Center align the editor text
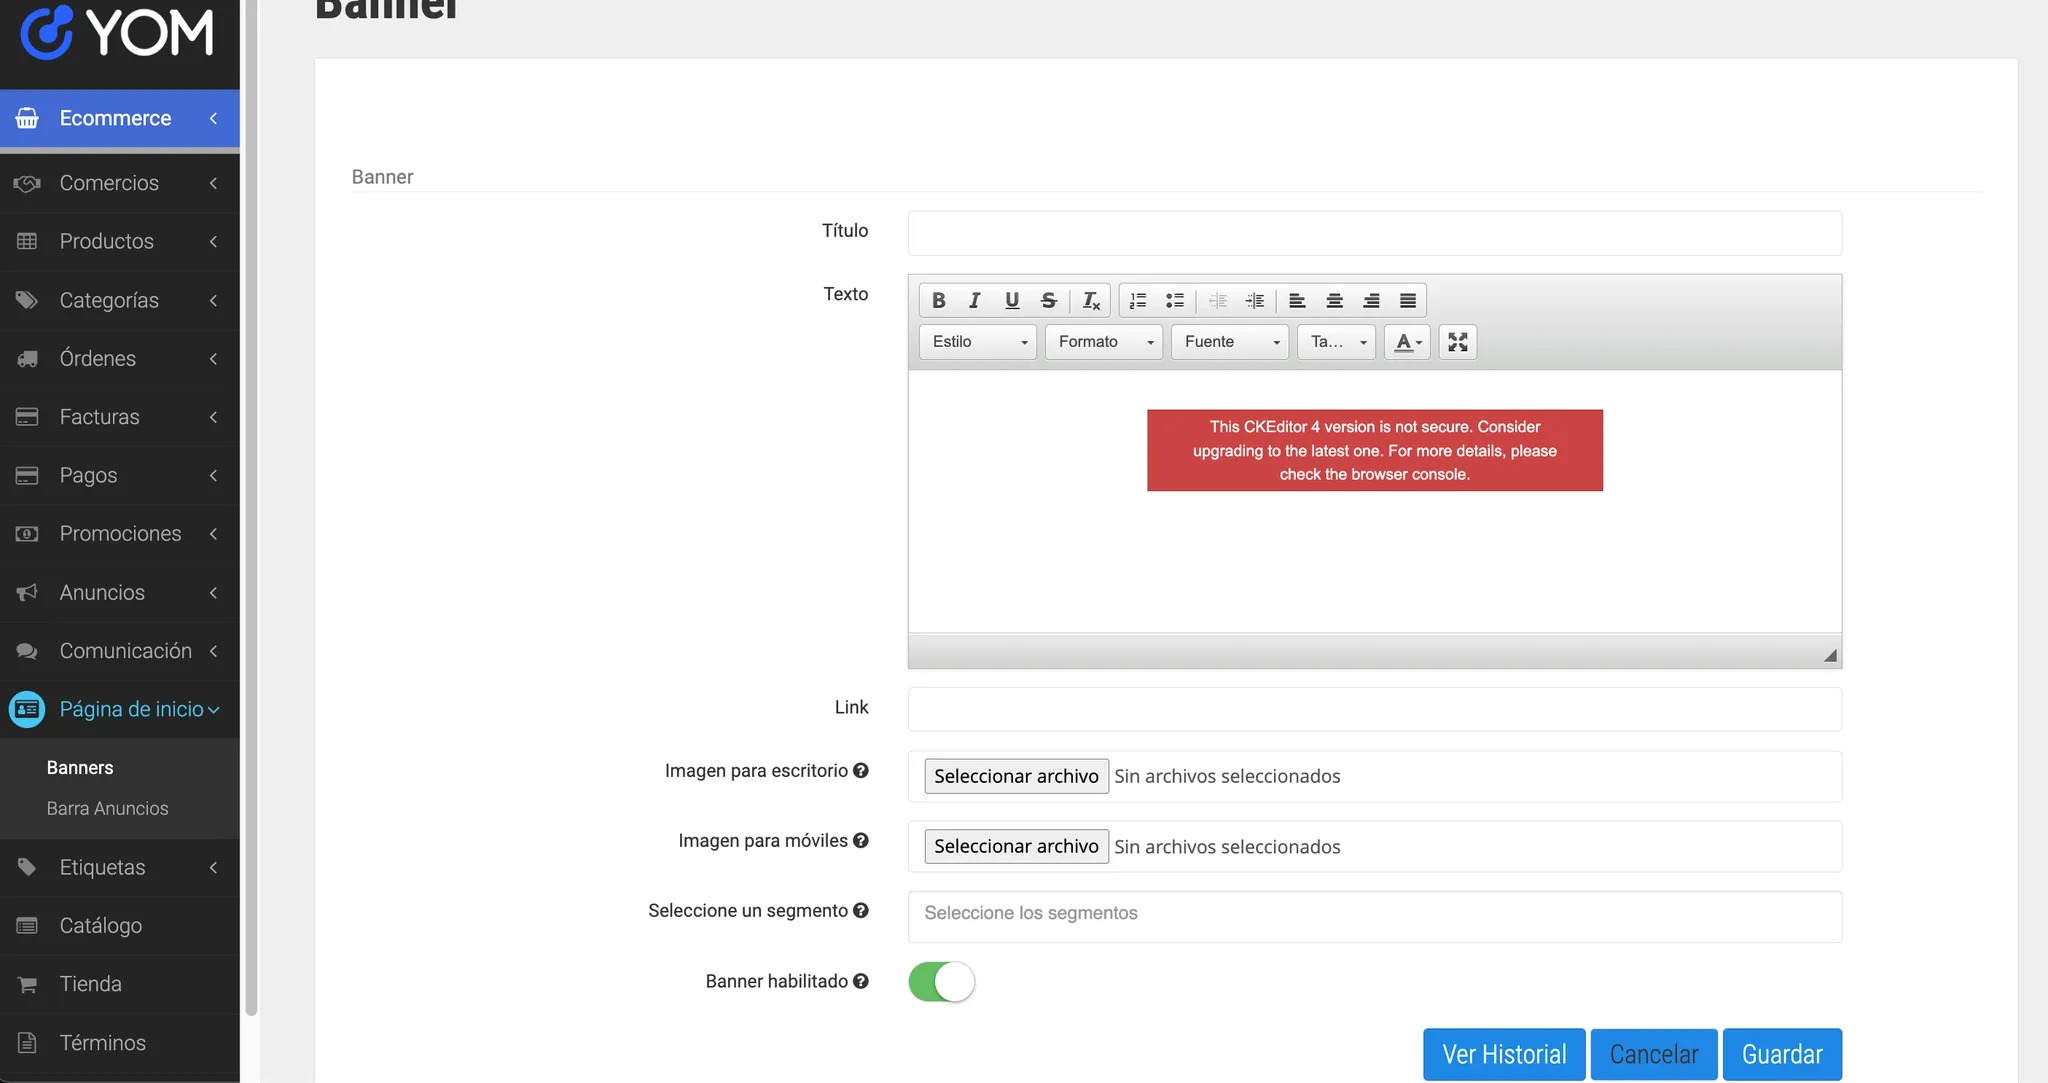Viewport: 2048px width, 1083px height. (1334, 300)
